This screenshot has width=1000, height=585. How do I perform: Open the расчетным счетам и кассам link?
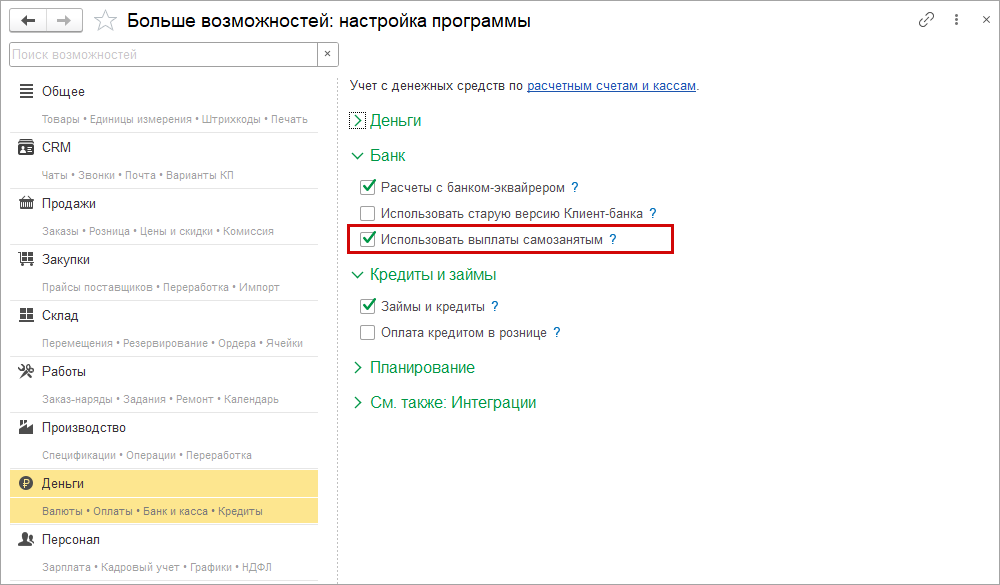[611, 86]
